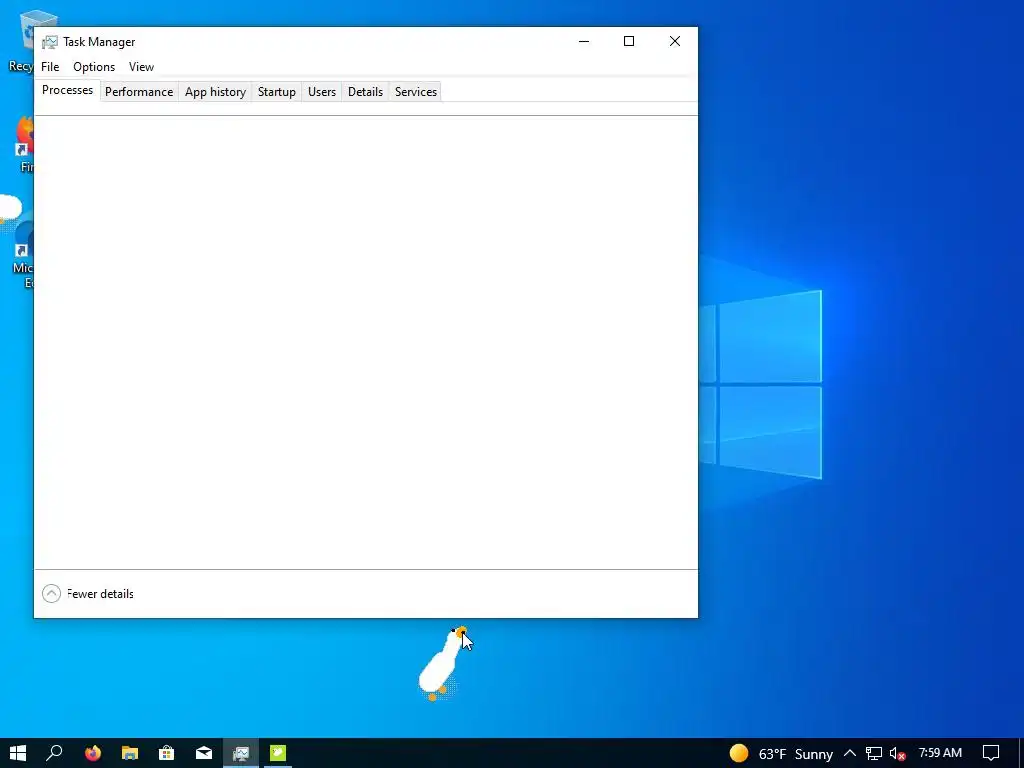The image size is (1024, 768).
Task: Open the Mail app from the taskbar
Action: click(204, 753)
